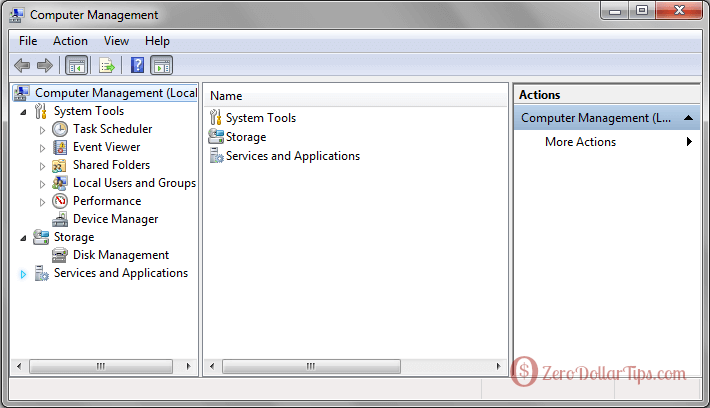Select Services and Applications label in center list
The width and height of the screenshot is (710, 408).
(293, 156)
